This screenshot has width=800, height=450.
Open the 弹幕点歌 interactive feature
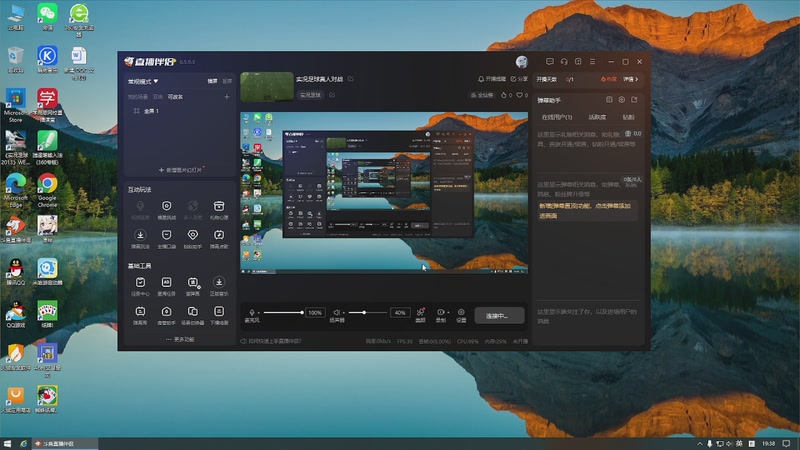pyautogui.click(x=219, y=239)
